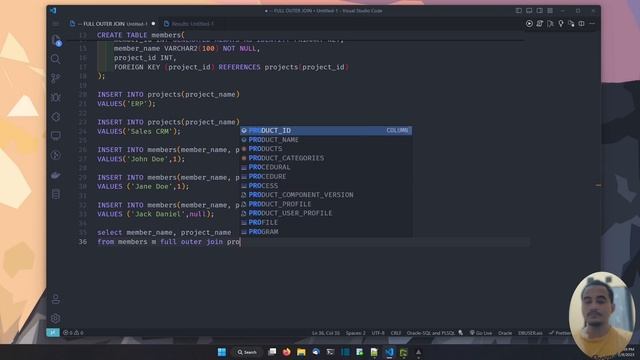Select PRODUCT_PROFILE suggestion
This screenshot has height=360, width=640.
326,204
